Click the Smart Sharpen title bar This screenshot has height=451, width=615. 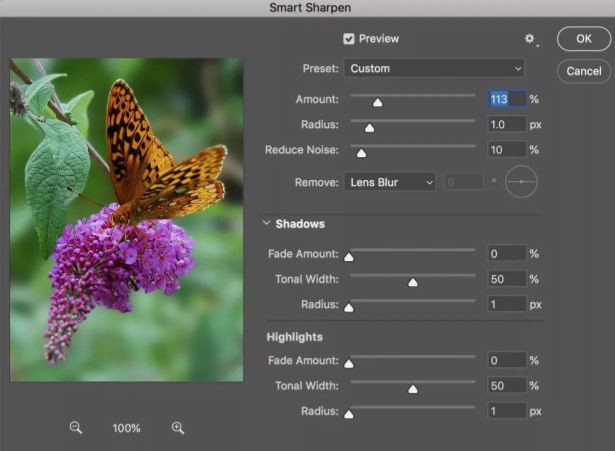(308, 8)
